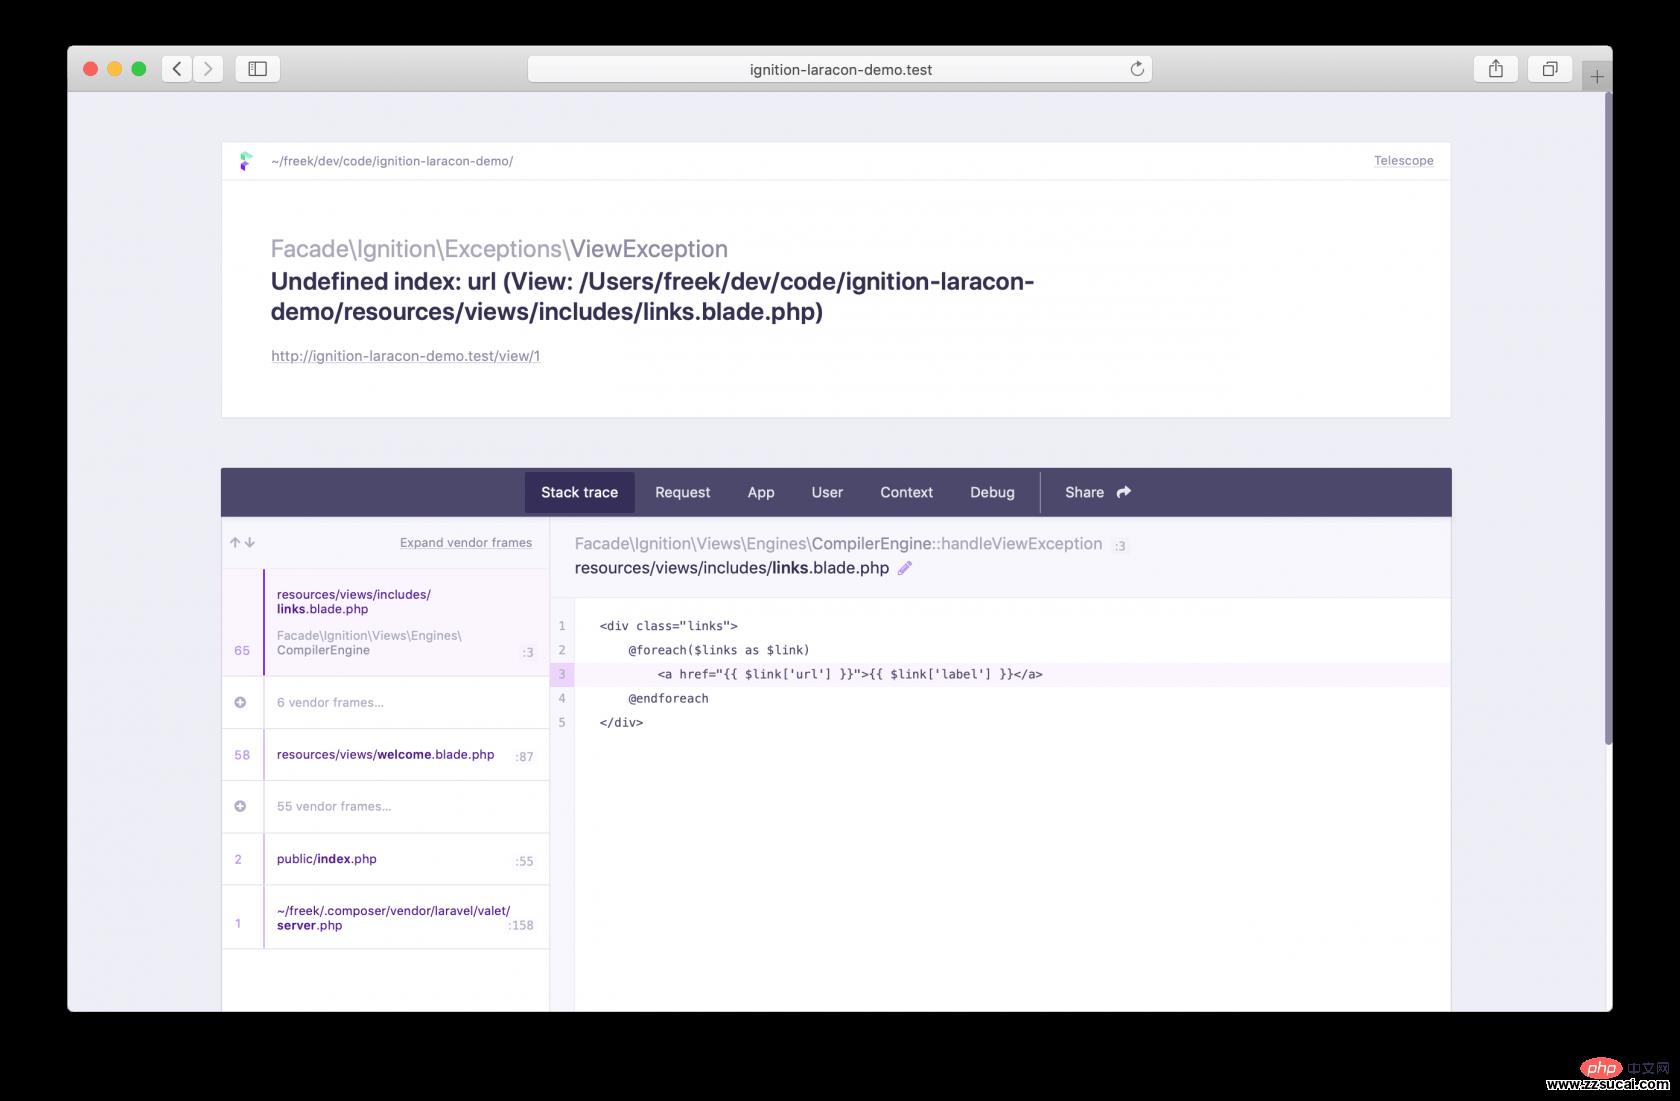The height and width of the screenshot is (1101, 1680).
Task: Click frame number 58 in stack list
Action: tap(242, 755)
